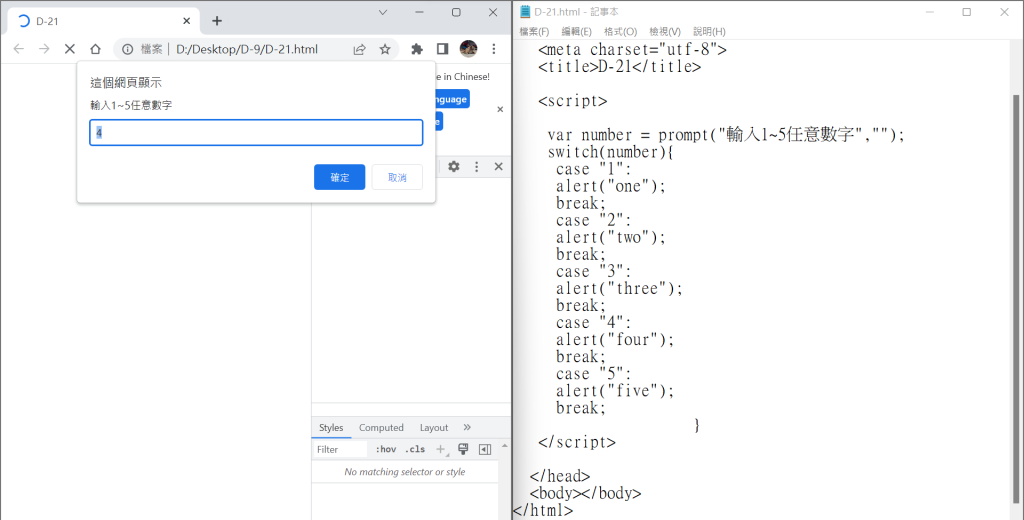Open the 編輯(E) menu in Notepad
This screenshot has width=1024, height=520.
point(576,31)
